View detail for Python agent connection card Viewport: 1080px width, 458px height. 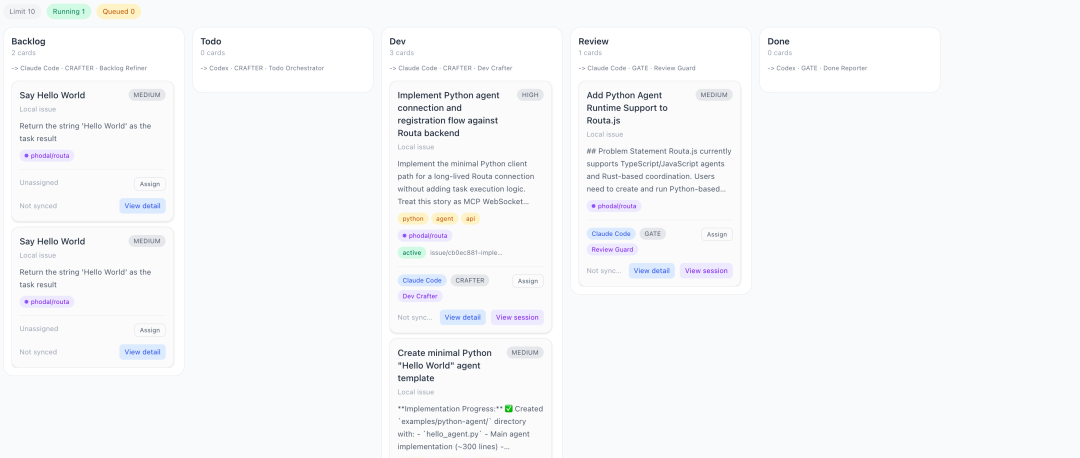pyautogui.click(x=463, y=318)
